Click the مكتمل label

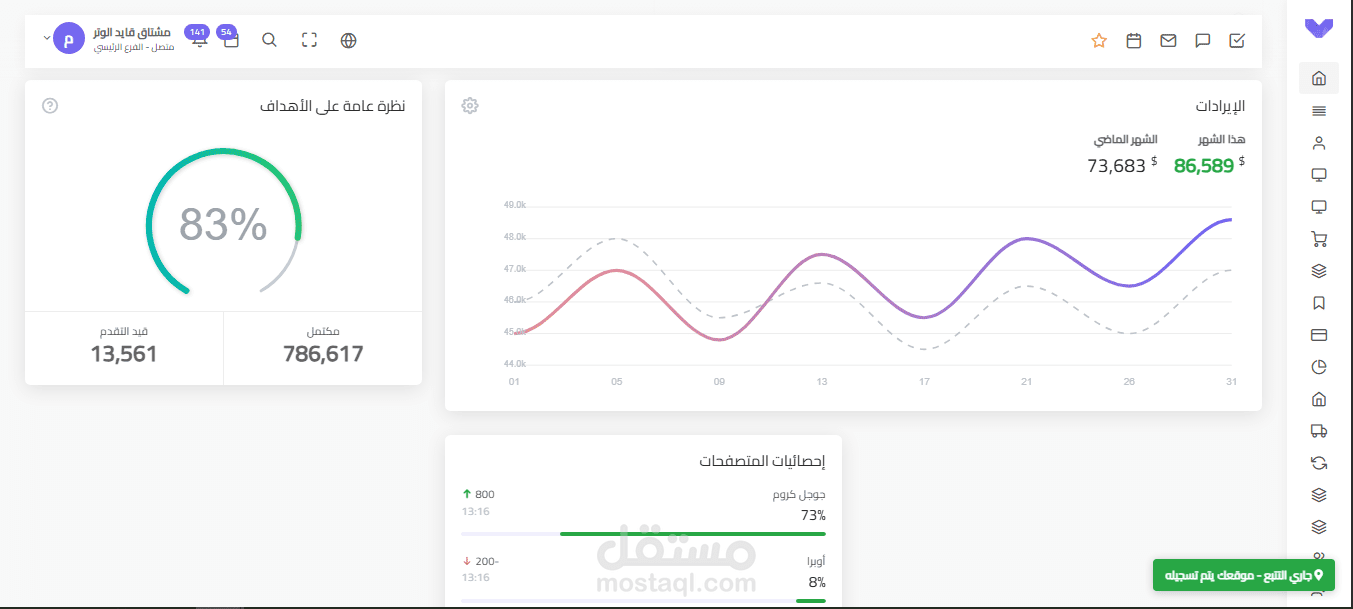[323, 331]
